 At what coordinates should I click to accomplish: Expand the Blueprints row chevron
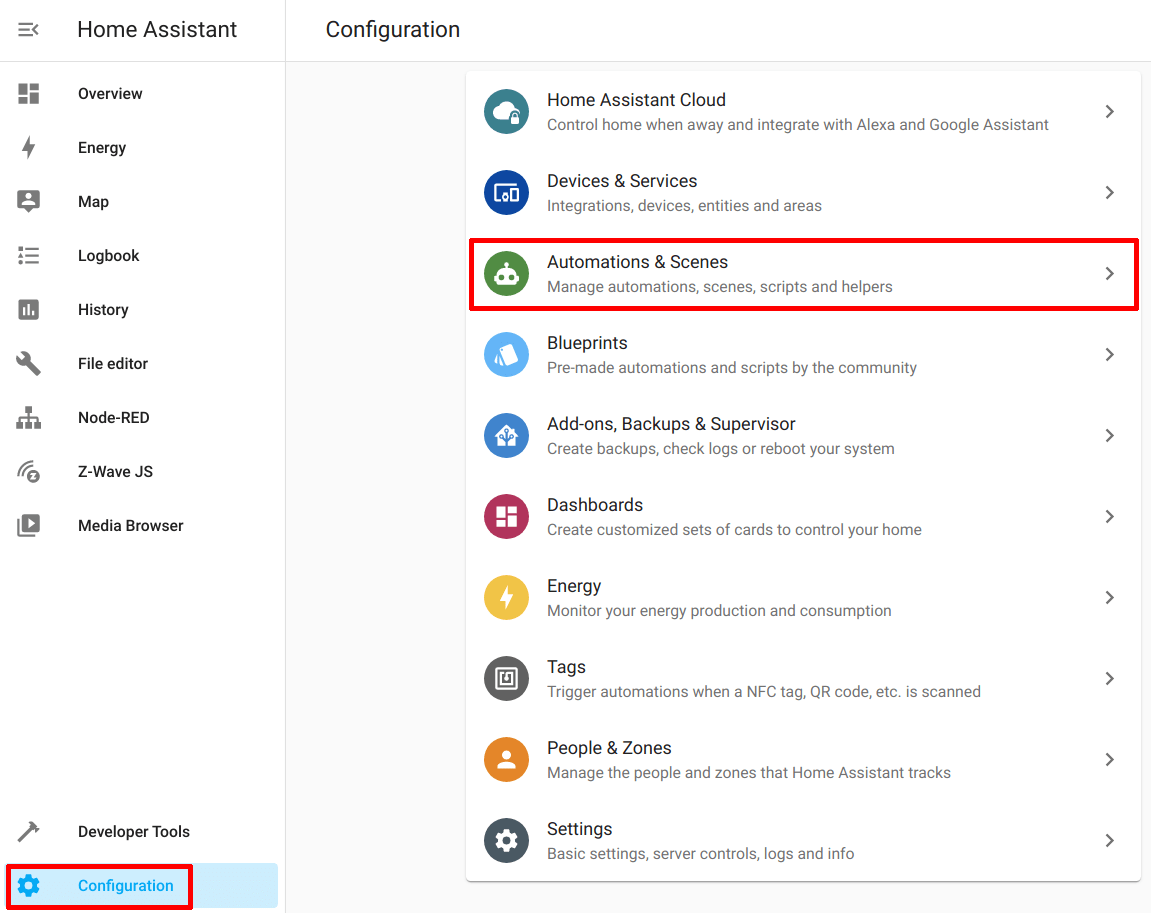click(1109, 354)
